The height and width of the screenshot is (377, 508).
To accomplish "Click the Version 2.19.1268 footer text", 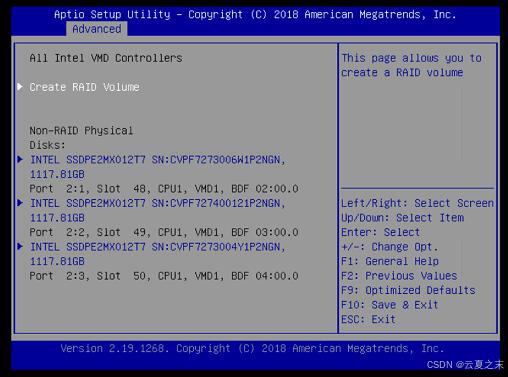I will (x=252, y=349).
